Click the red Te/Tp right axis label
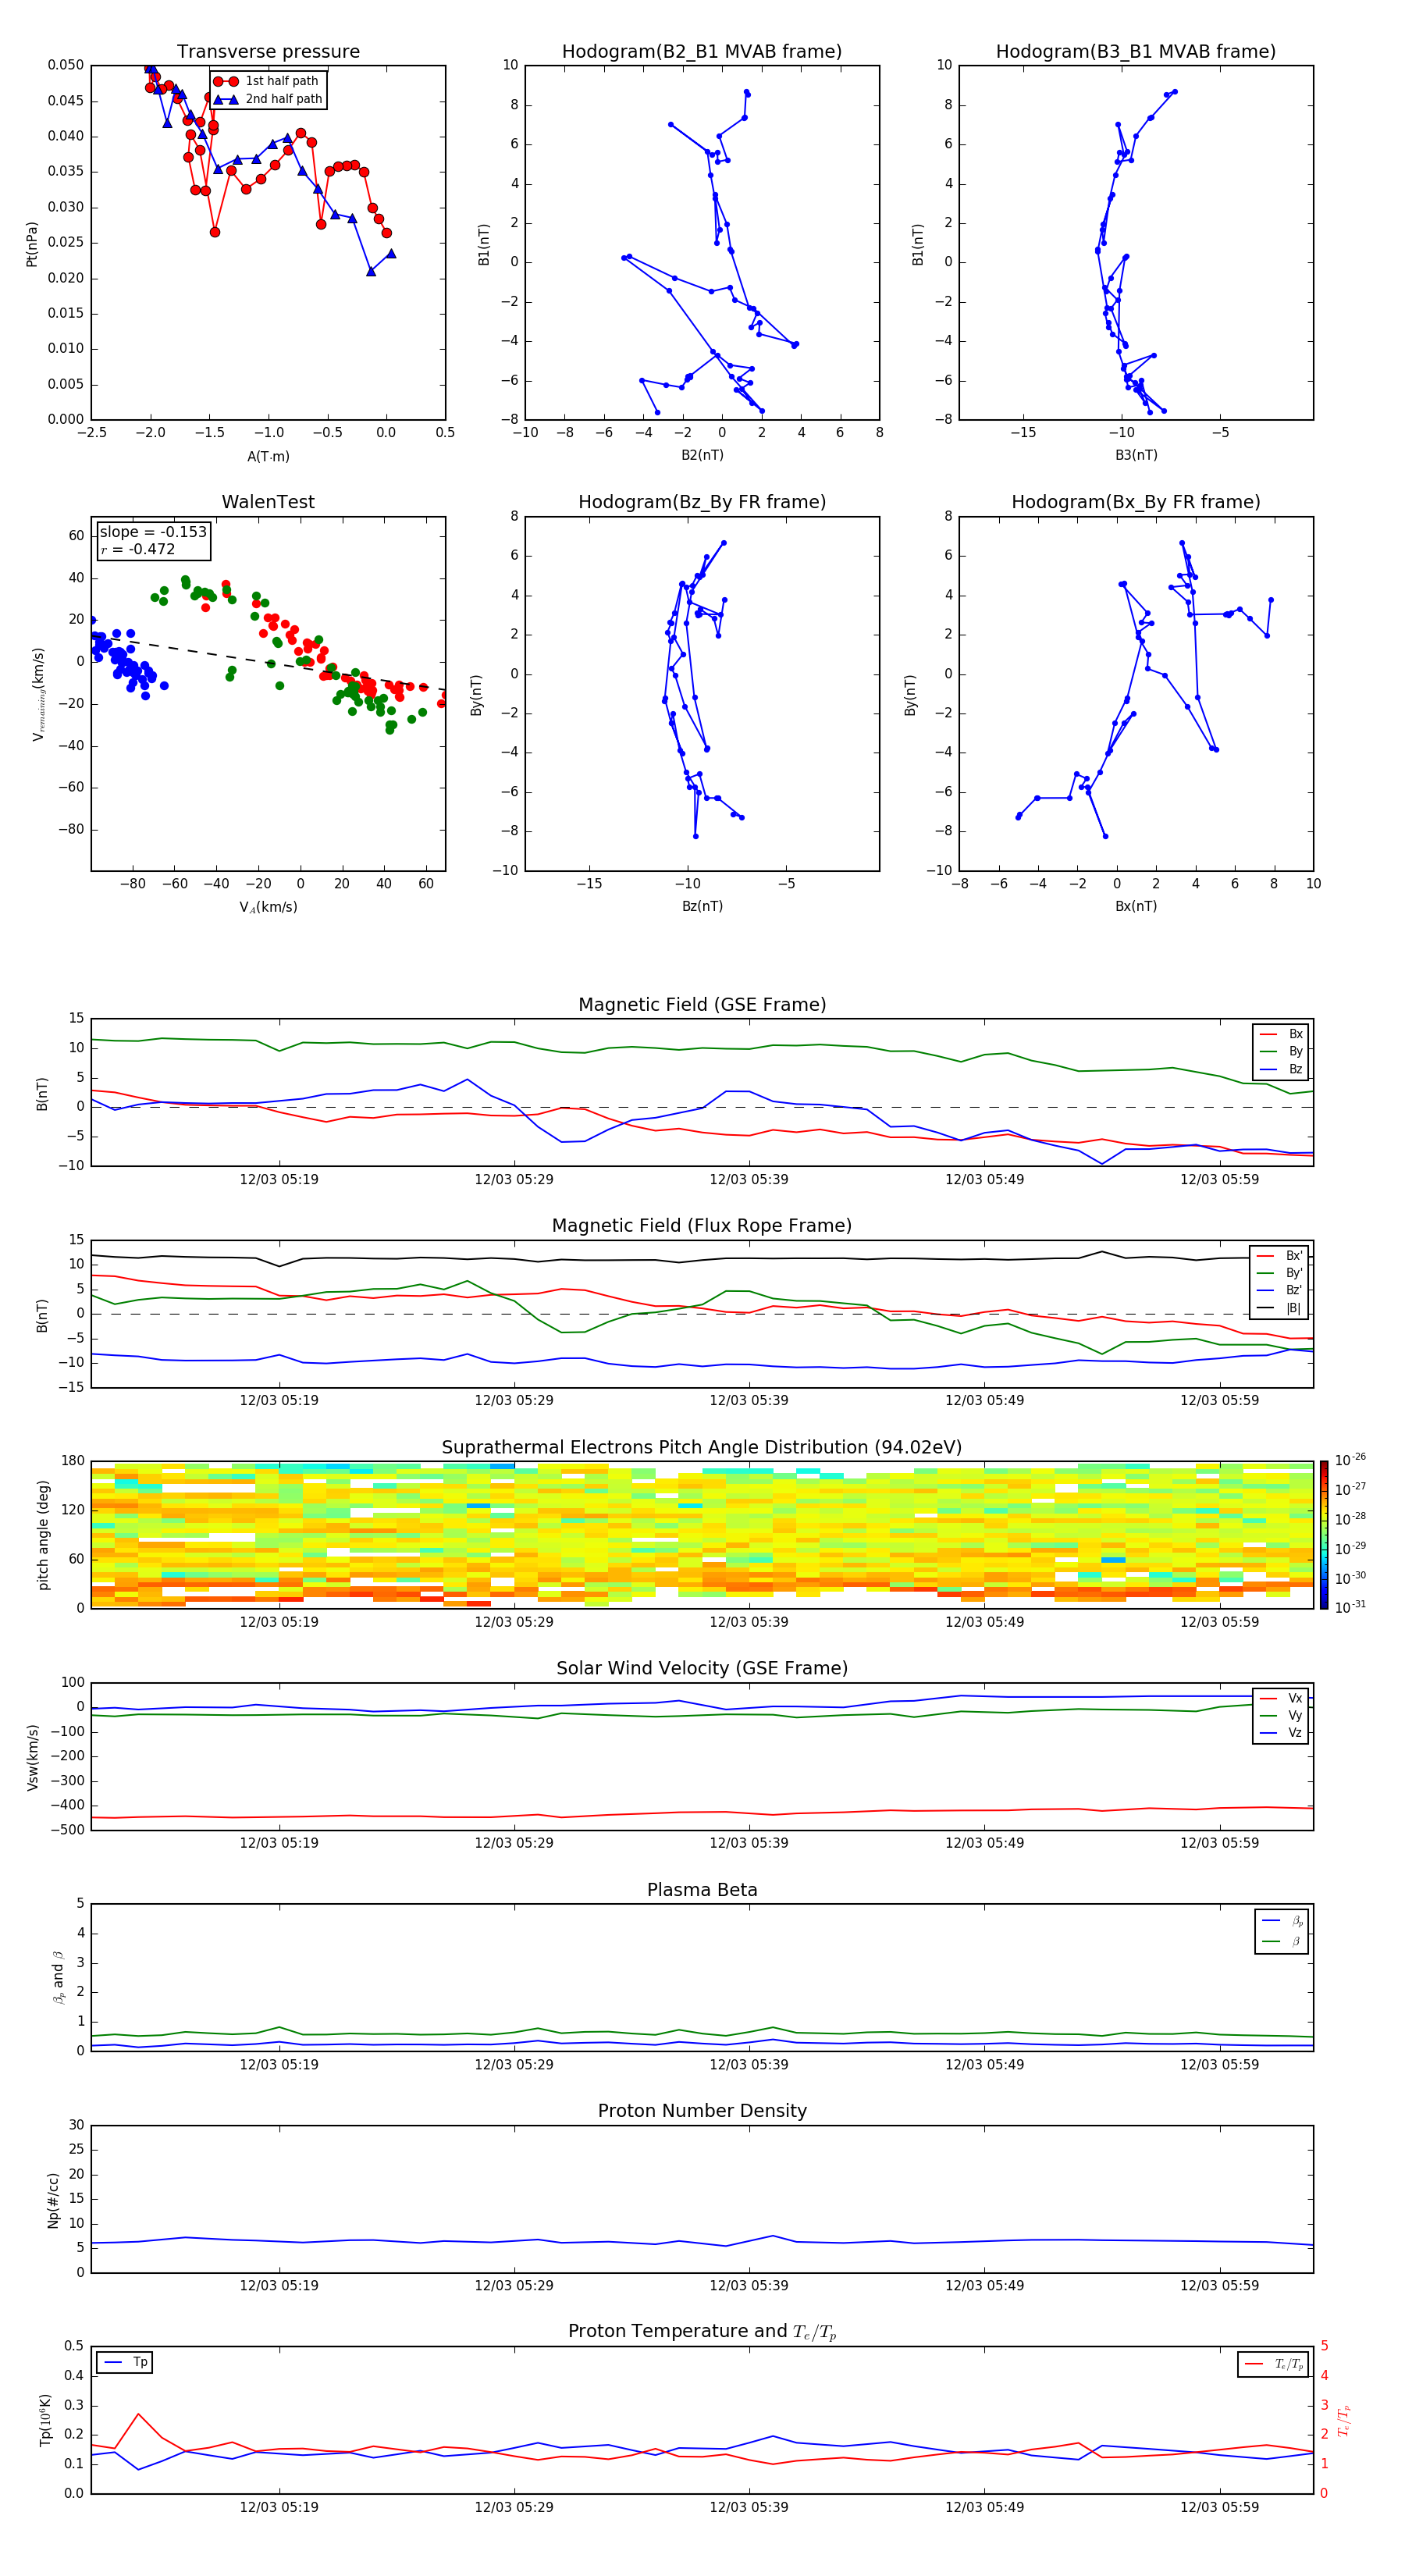Screen dimensions: 1405x2576 point(1343,2420)
